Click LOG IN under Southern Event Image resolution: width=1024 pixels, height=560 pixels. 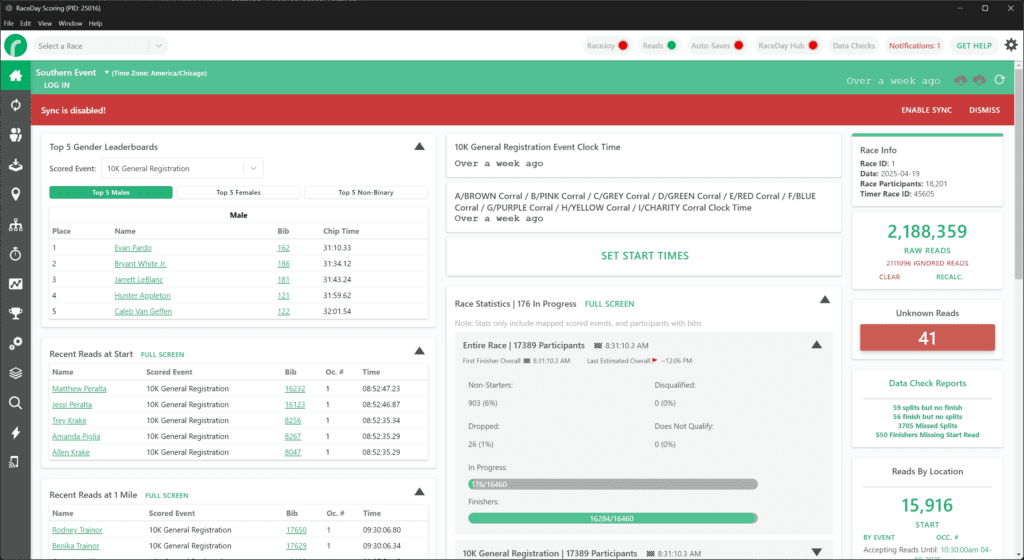pyautogui.click(x=57, y=86)
